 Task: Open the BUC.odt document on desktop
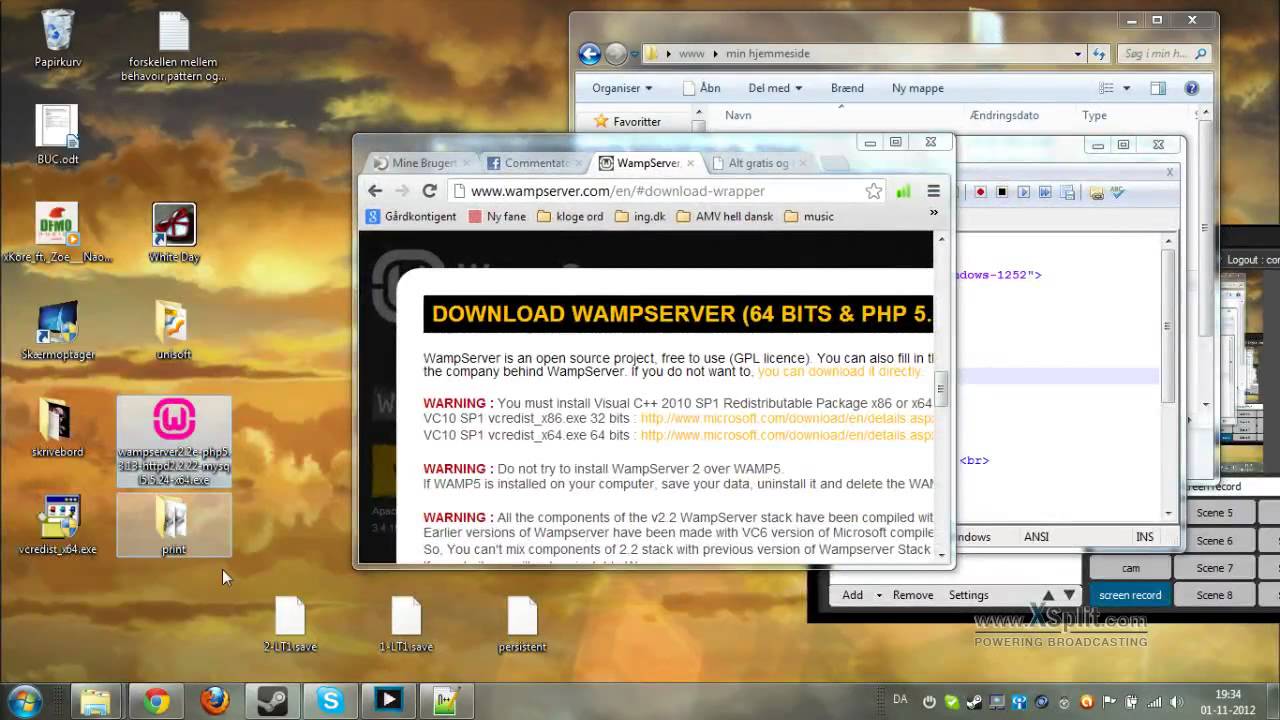tap(57, 135)
